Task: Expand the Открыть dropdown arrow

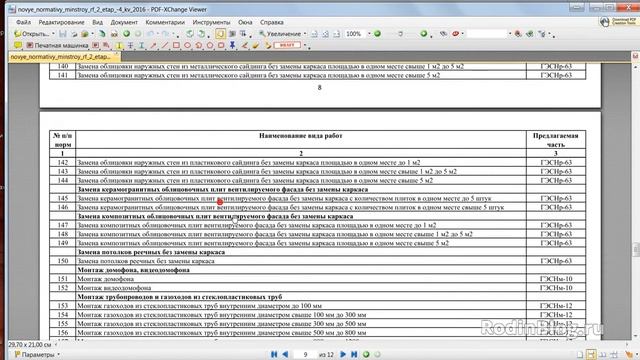Action: click(53, 34)
